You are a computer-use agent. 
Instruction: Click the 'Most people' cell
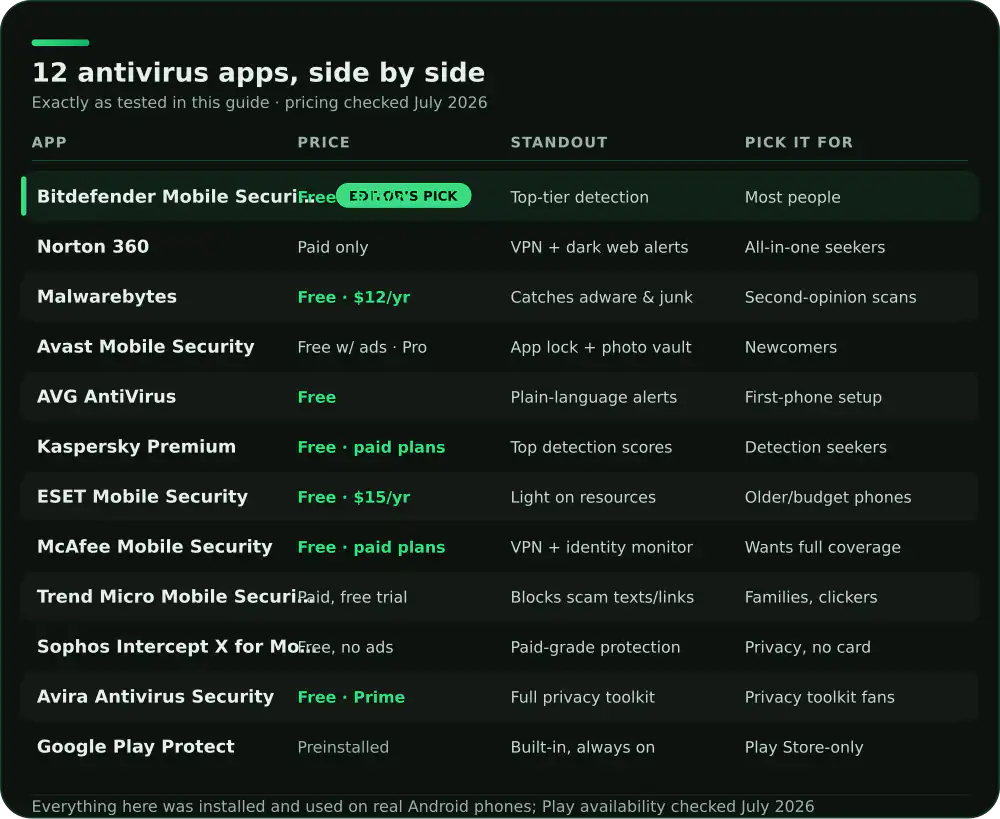(793, 197)
